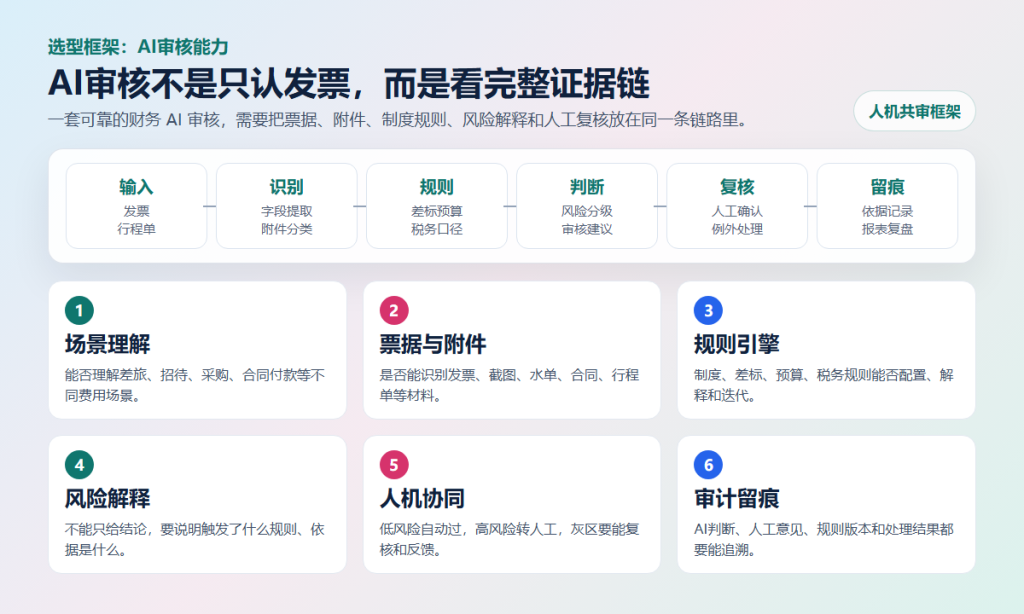This screenshot has width=1024, height=614.
Task: Click the 人机协同 card title
Action: 422,499
